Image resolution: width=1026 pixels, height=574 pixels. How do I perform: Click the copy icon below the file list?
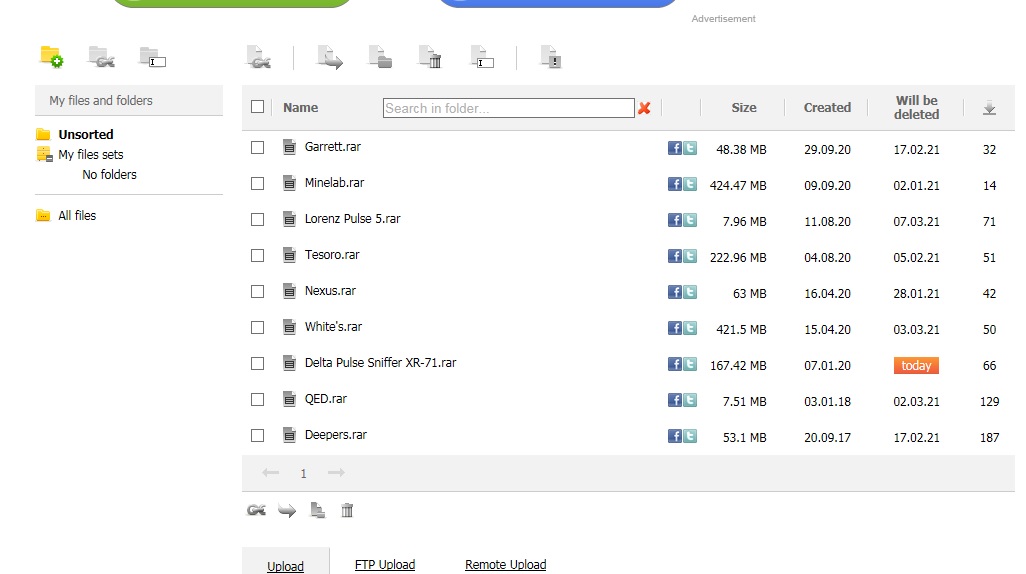tap(317, 511)
